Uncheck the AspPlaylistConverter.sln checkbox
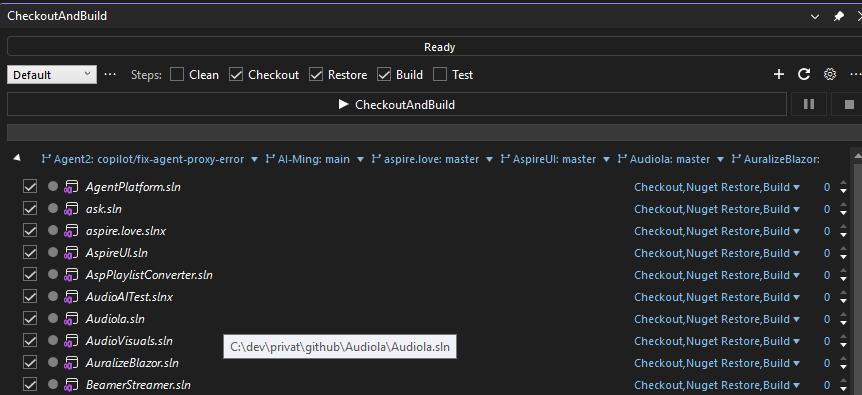The height and width of the screenshot is (395, 862). (30, 275)
